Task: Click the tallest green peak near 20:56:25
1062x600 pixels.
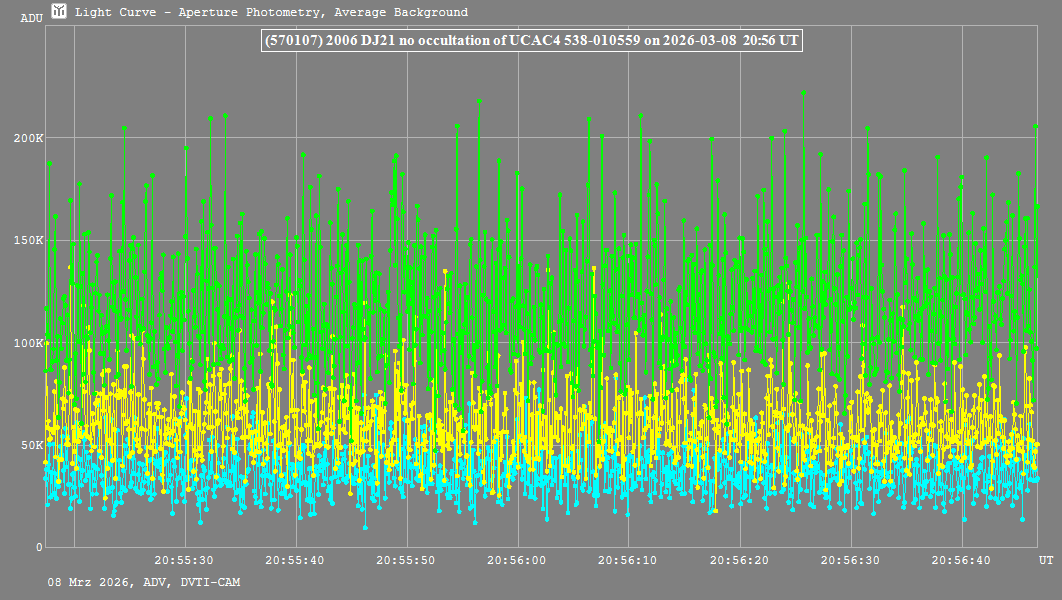Action: [x=803, y=93]
